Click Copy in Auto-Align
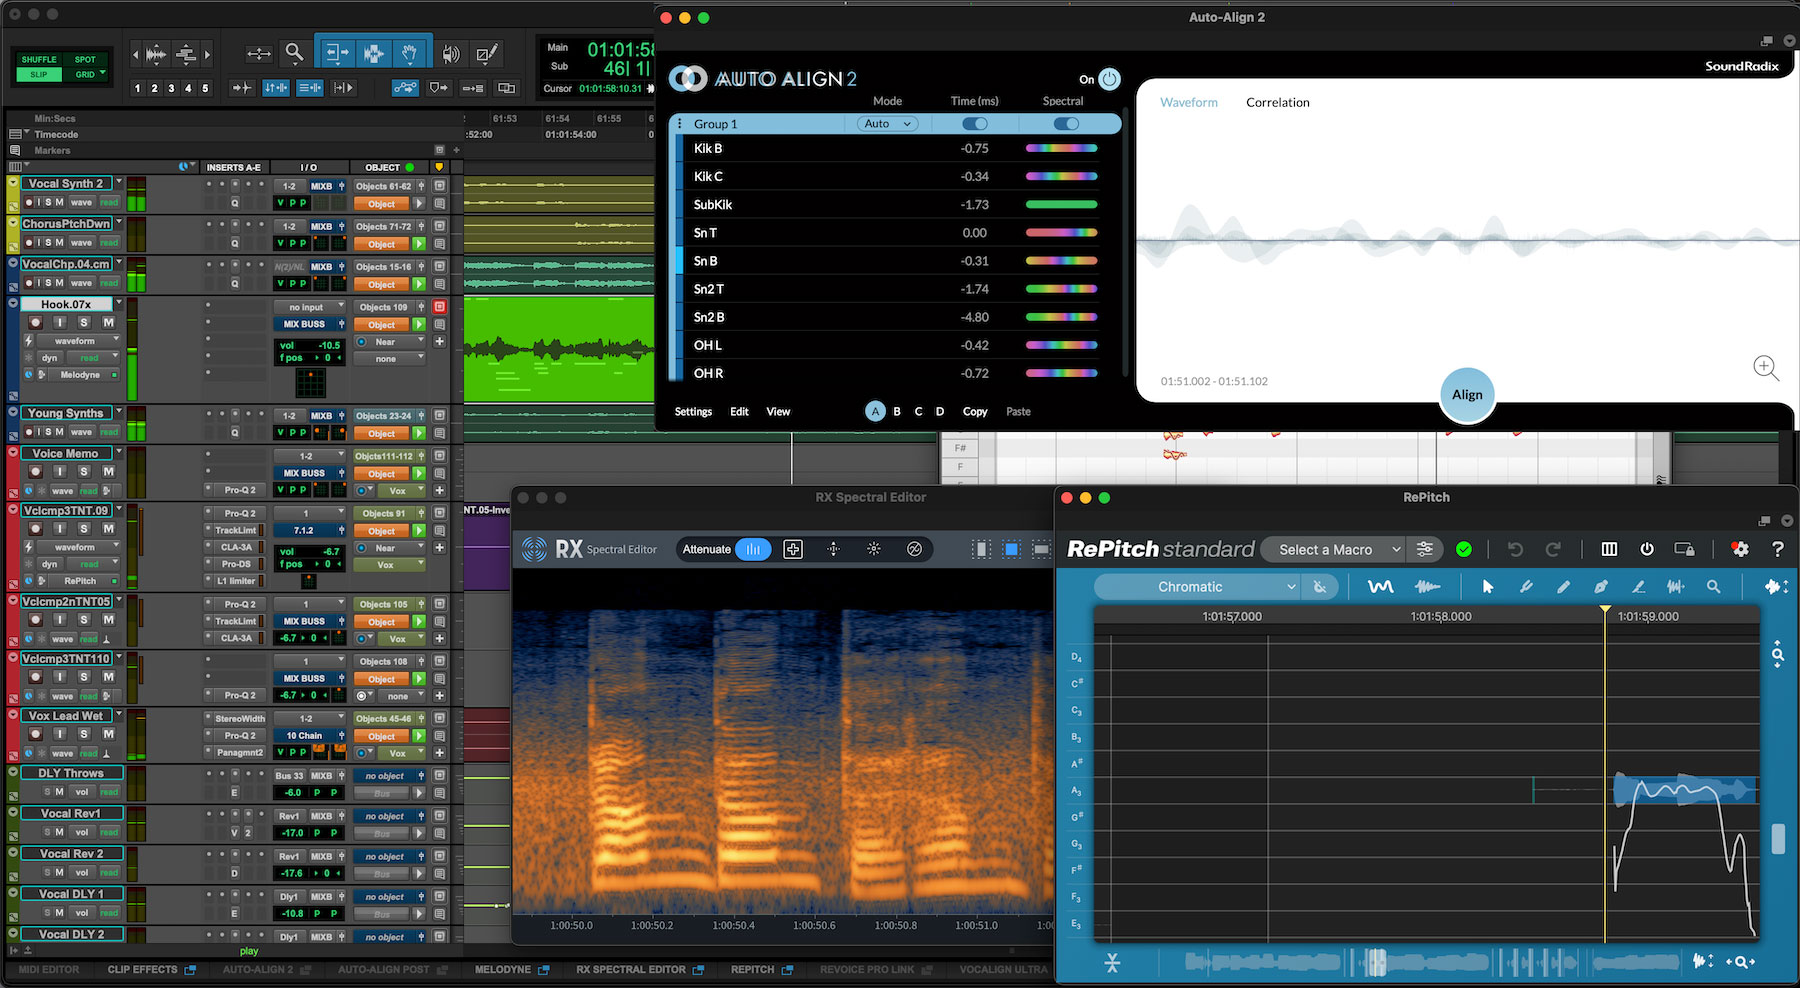The image size is (1800, 988). [975, 411]
